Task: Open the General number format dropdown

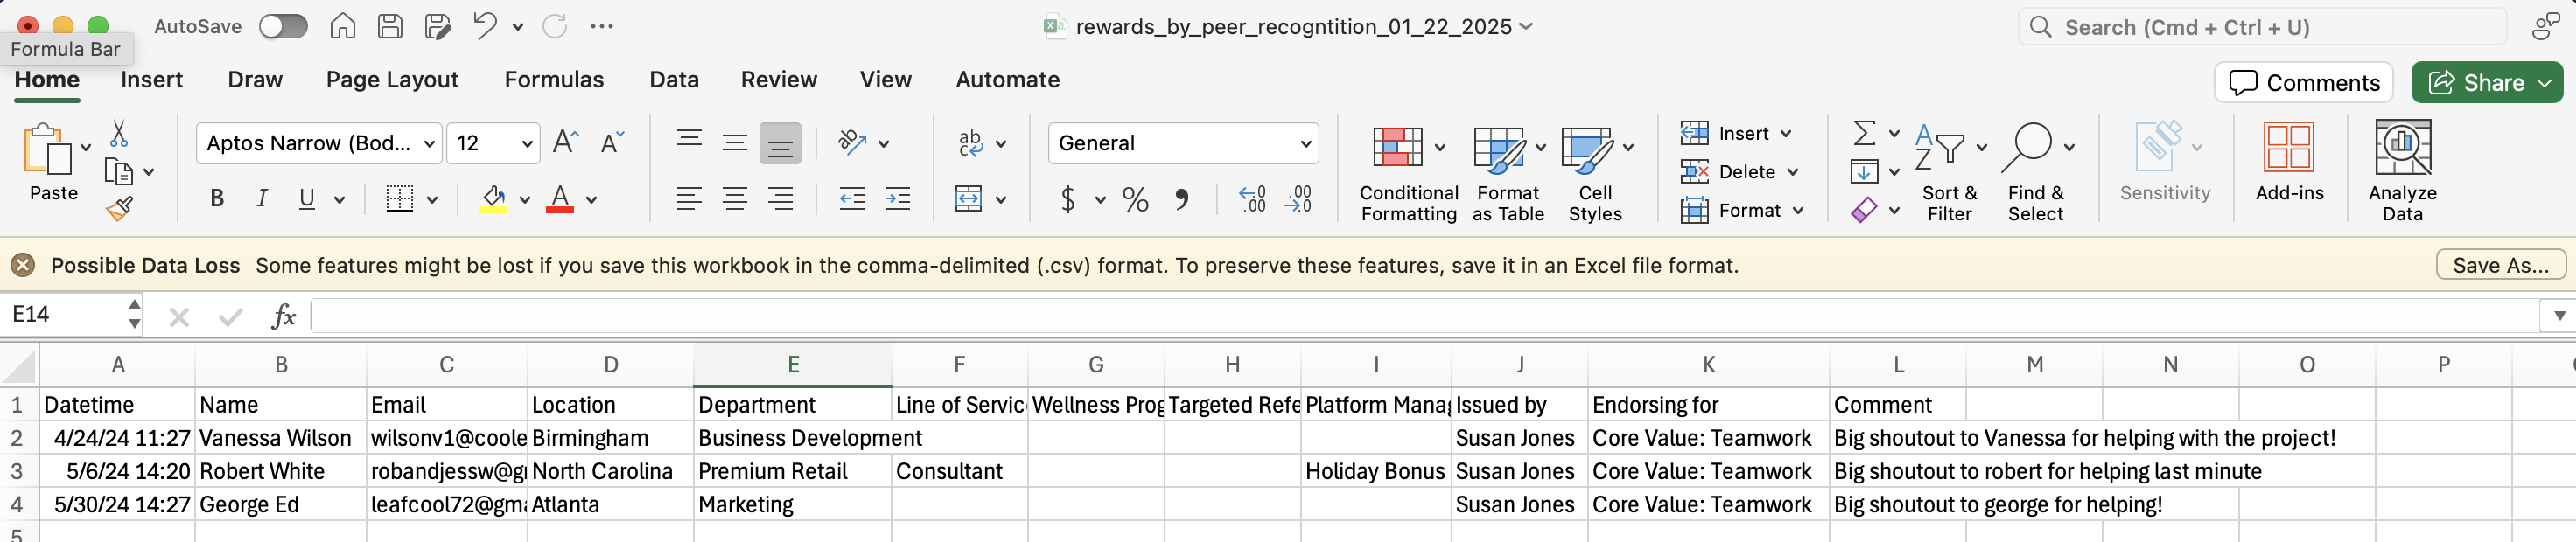Action: [x=1304, y=144]
